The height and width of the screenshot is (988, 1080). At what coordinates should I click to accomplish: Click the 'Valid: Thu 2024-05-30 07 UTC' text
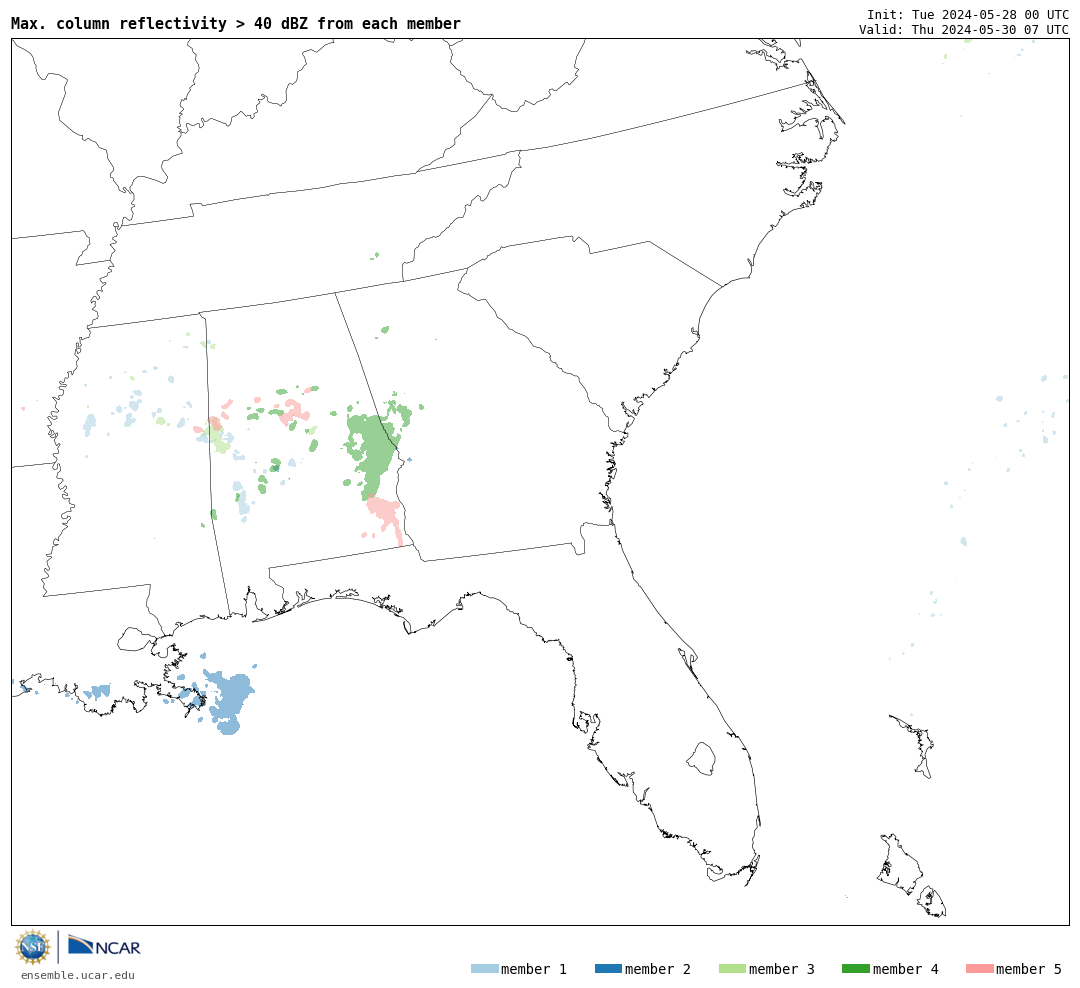pyautogui.click(x=964, y=30)
